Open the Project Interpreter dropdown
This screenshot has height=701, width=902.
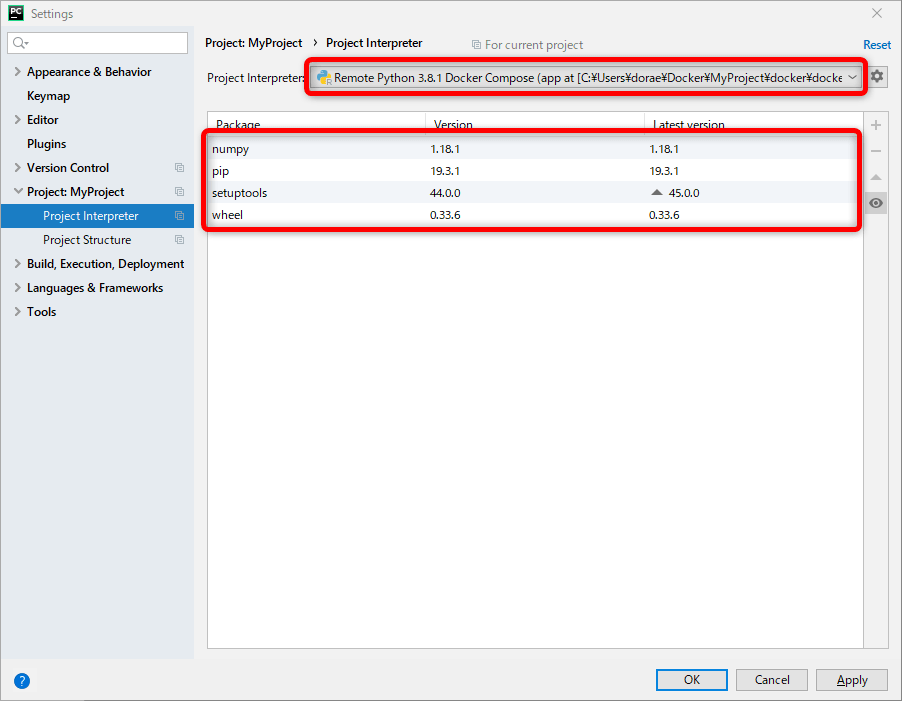586,78
